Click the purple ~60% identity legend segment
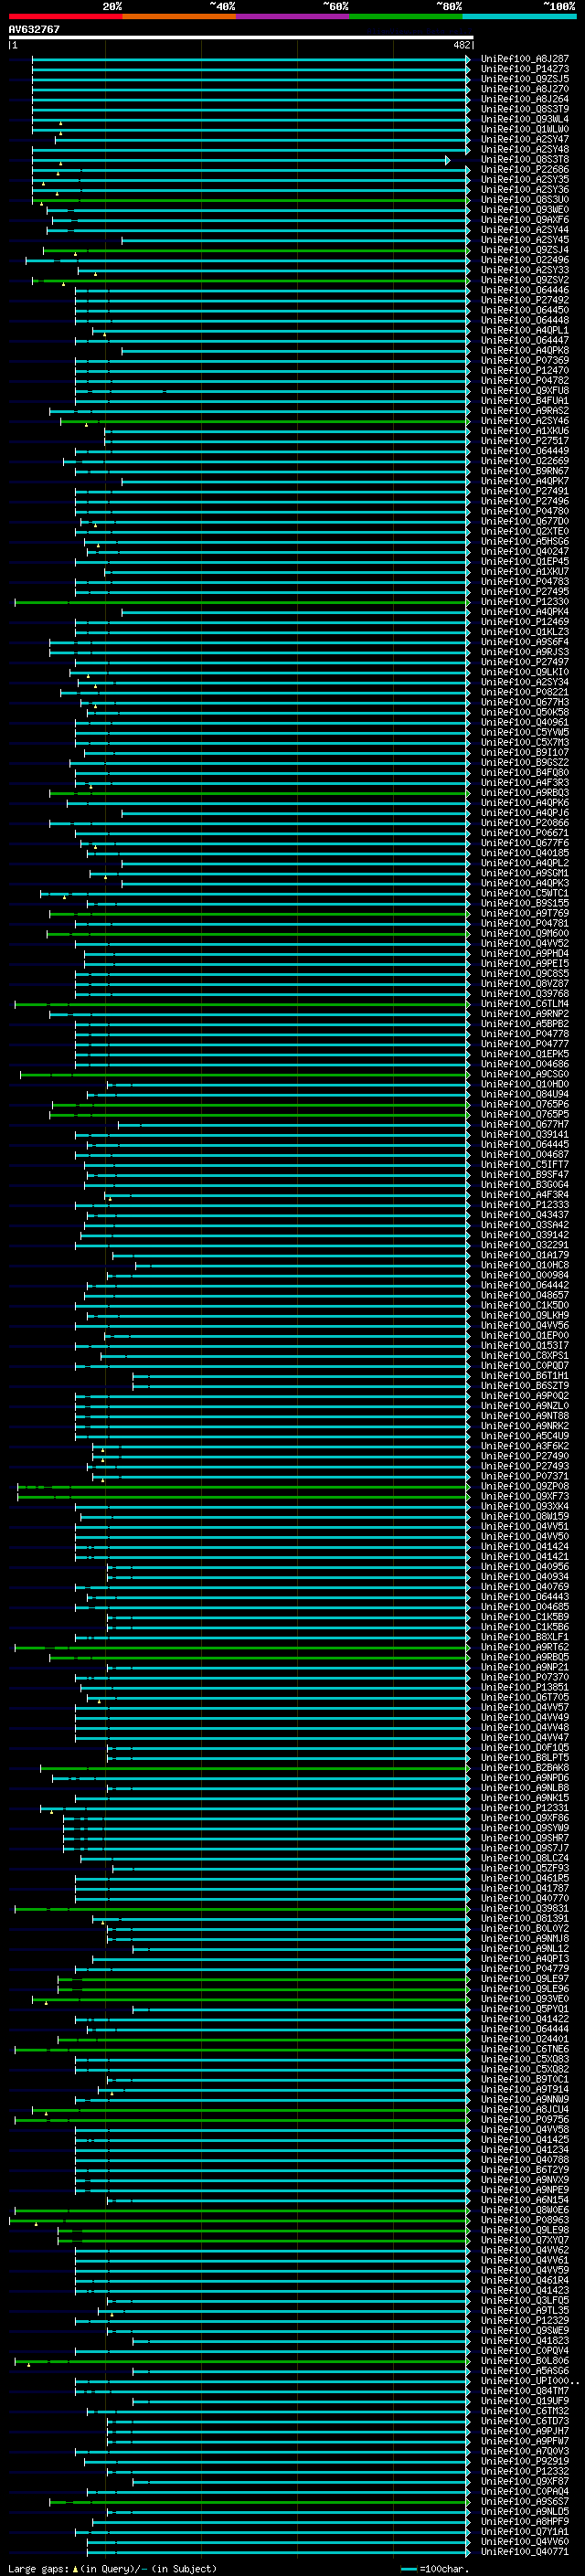This screenshot has width=585, height=2576. [x=292, y=16]
